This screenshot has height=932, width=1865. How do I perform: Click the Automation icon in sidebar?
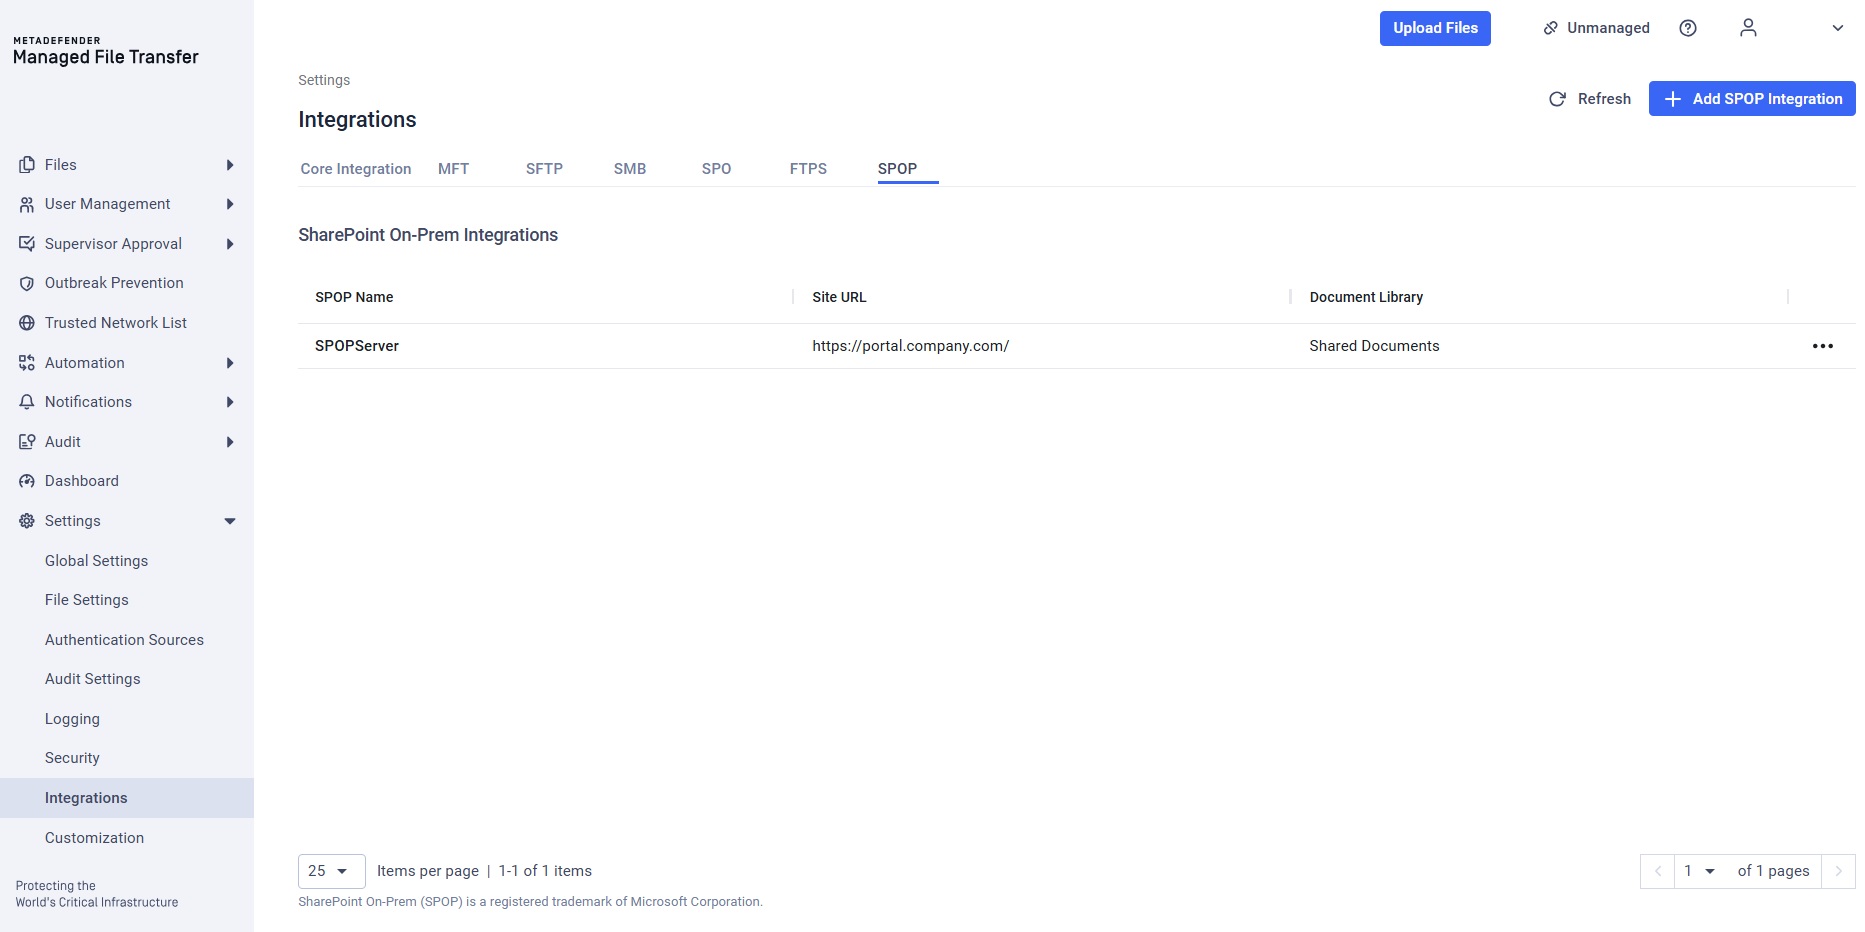27,363
